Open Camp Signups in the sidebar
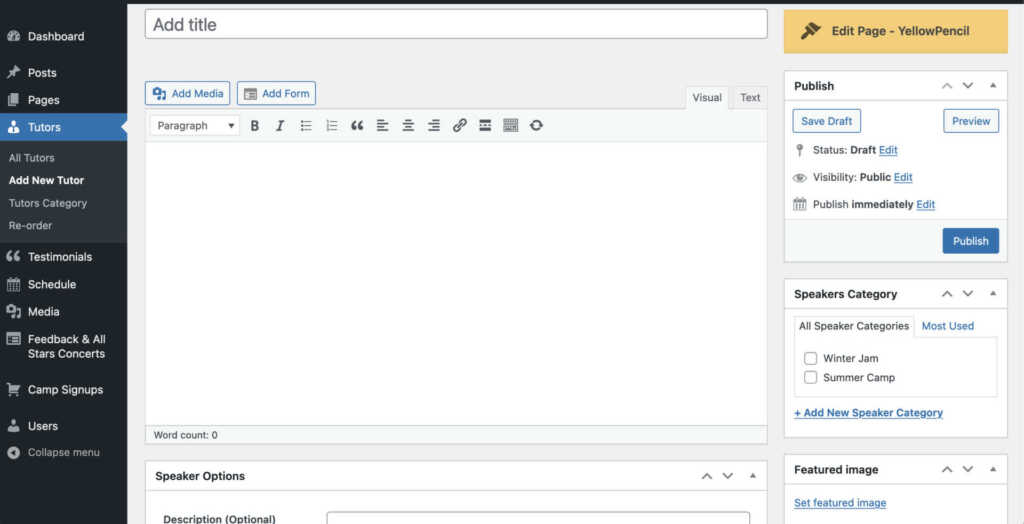 point(63,389)
